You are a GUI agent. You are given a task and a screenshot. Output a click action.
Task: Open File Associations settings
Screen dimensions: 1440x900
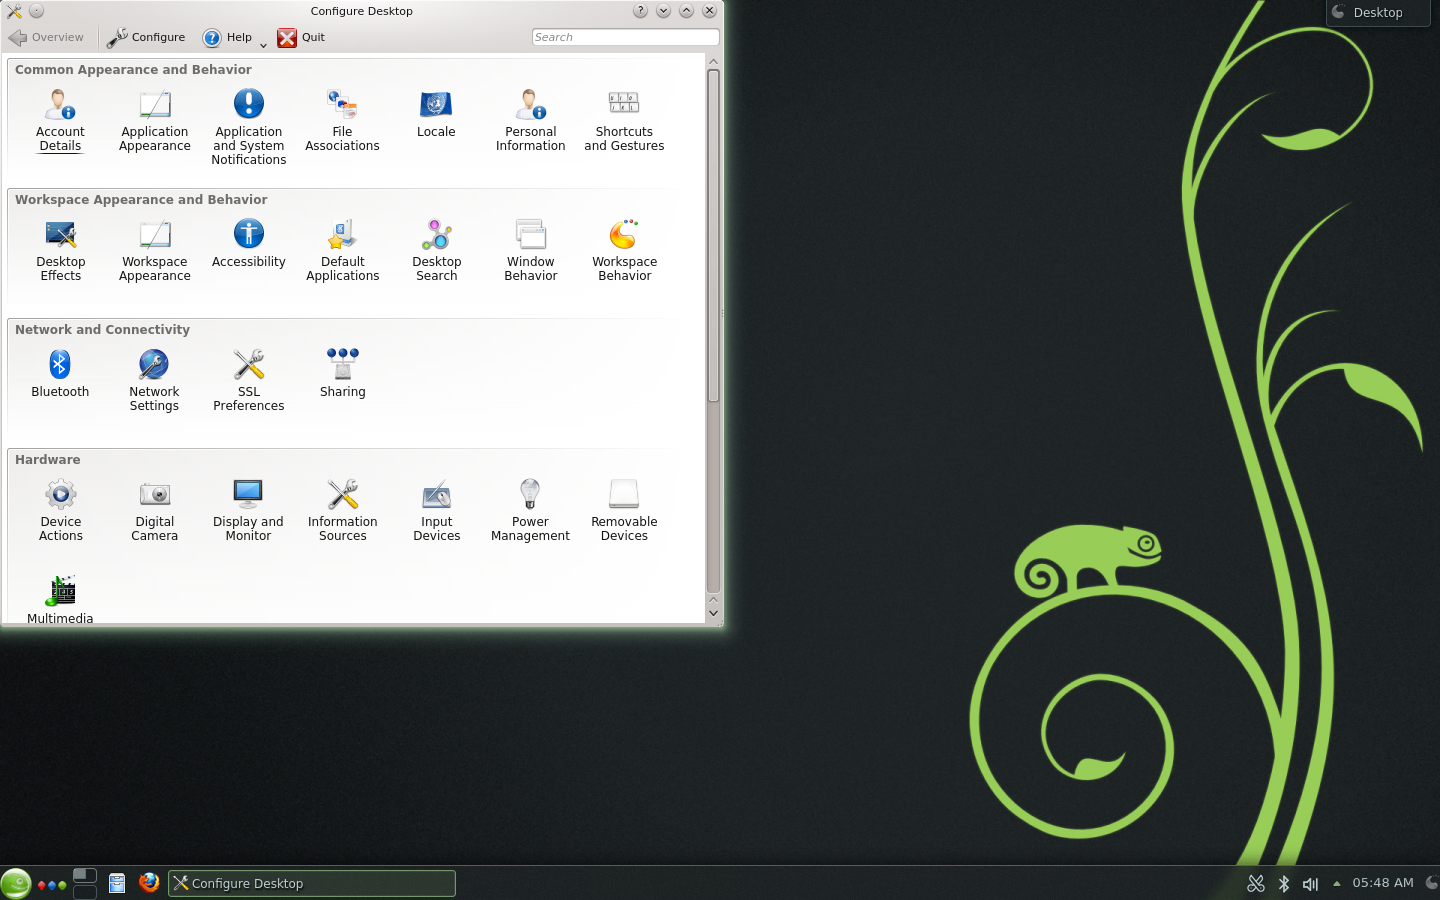point(342,120)
